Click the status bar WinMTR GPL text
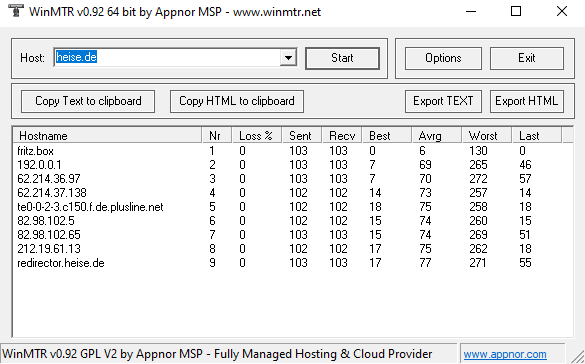 pos(217,354)
